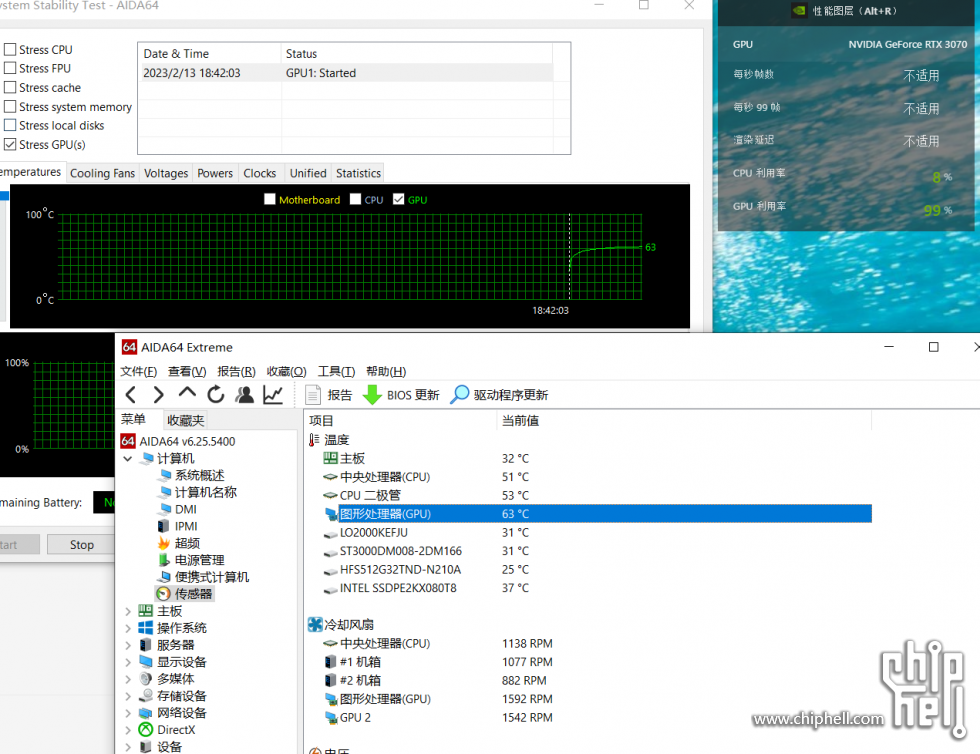The width and height of the screenshot is (980, 754).
Task: Open the 文件(F) menu
Action: coord(139,371)
